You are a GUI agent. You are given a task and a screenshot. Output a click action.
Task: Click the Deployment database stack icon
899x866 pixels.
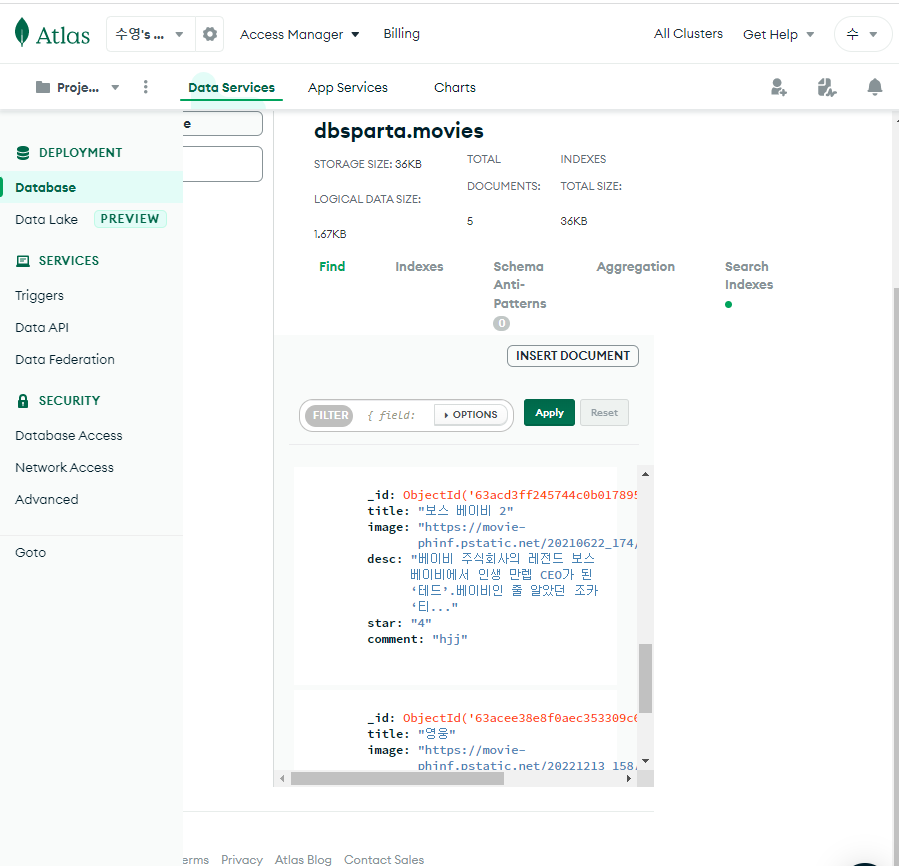click(x=23, y=153)
